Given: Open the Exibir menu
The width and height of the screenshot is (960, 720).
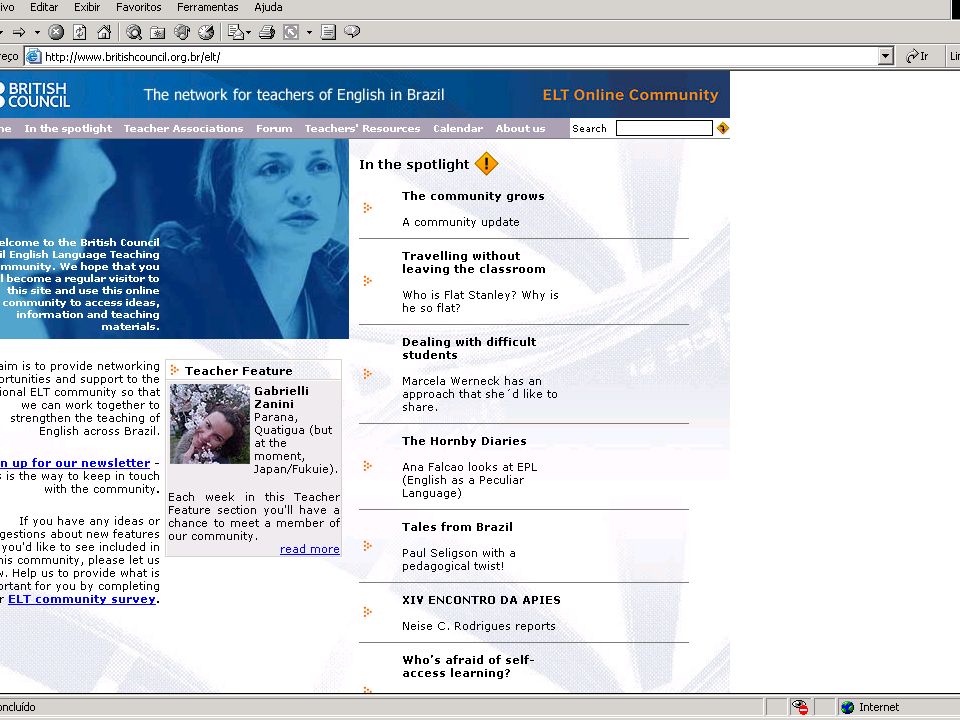Looking at the screenshot, I should [87, 7].
